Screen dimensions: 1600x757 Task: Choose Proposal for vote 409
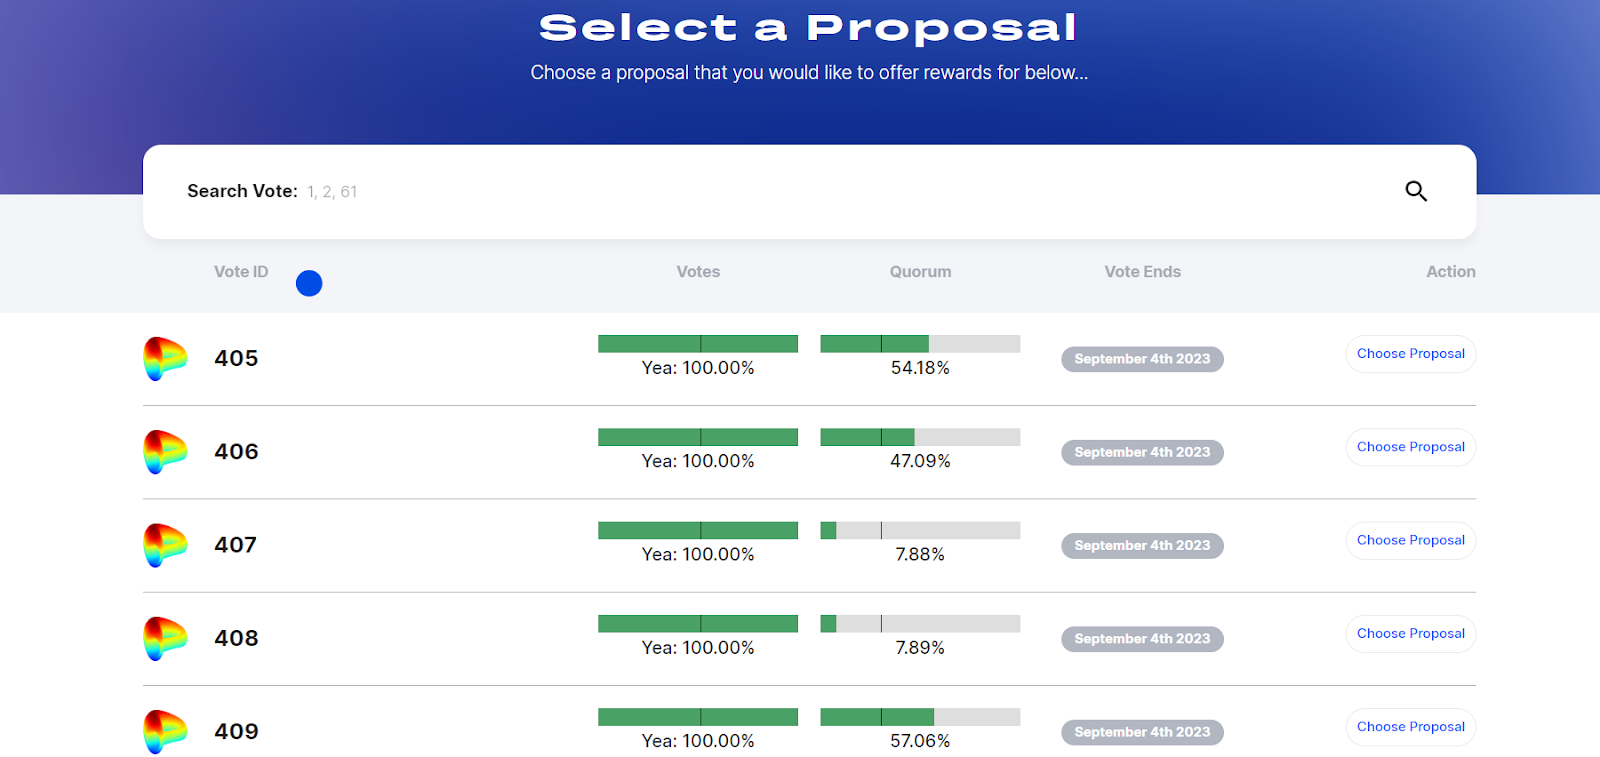click(x=1410, y=727)
